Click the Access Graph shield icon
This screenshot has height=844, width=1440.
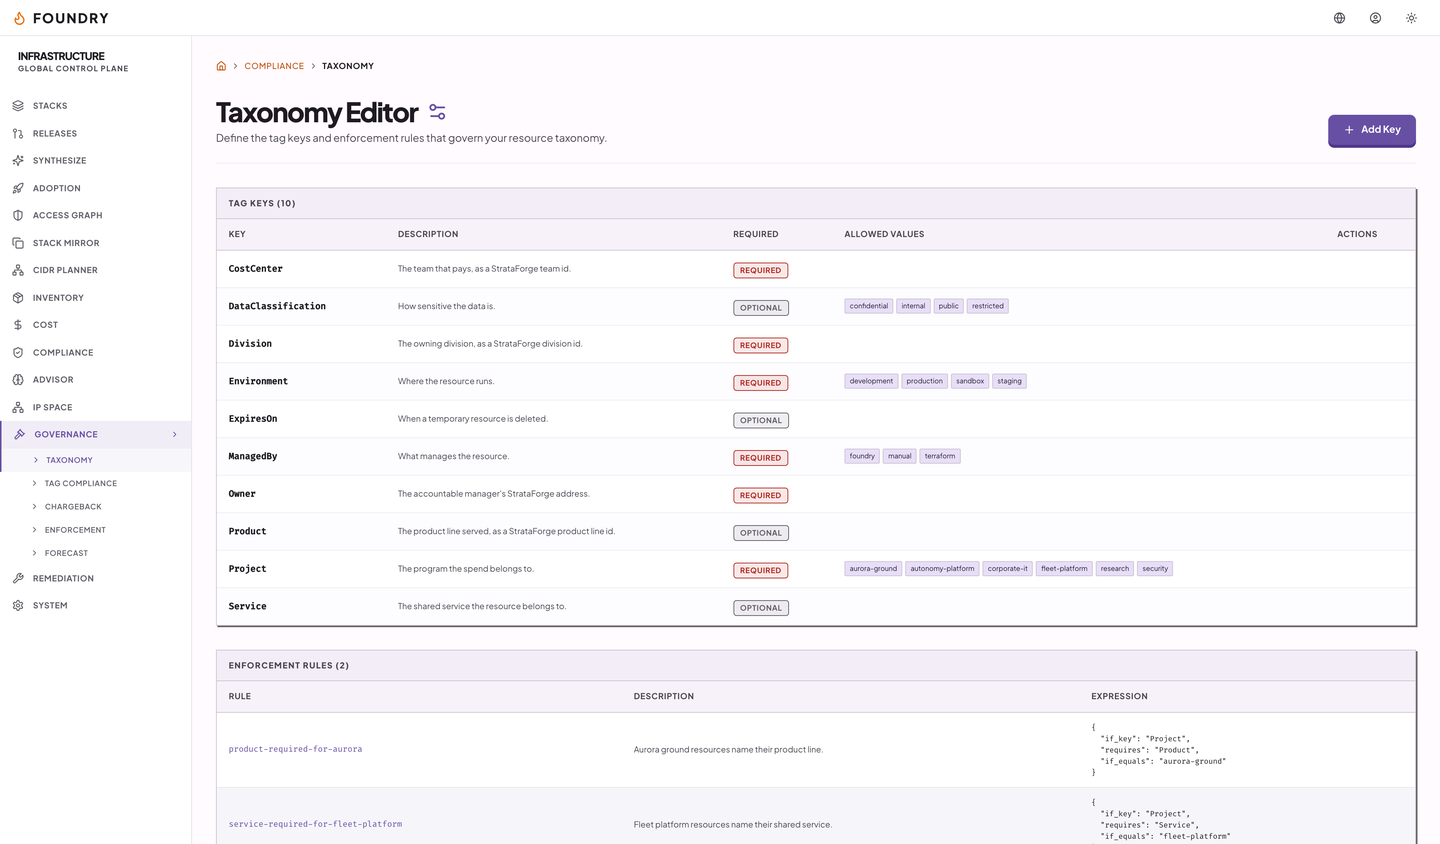[x=18, y=215]
